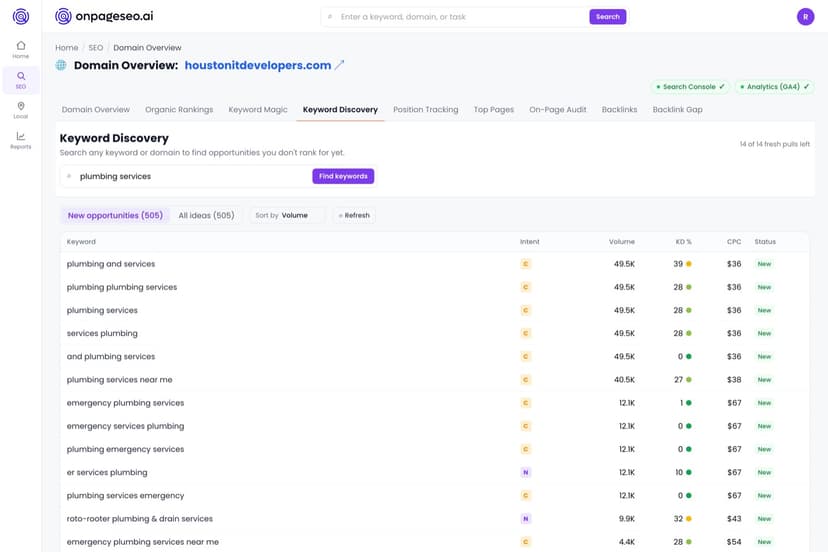Viewport: 828px width, 552px height.
Task: Switch to the All ideas (505) filter
Action: click(206, 216)
